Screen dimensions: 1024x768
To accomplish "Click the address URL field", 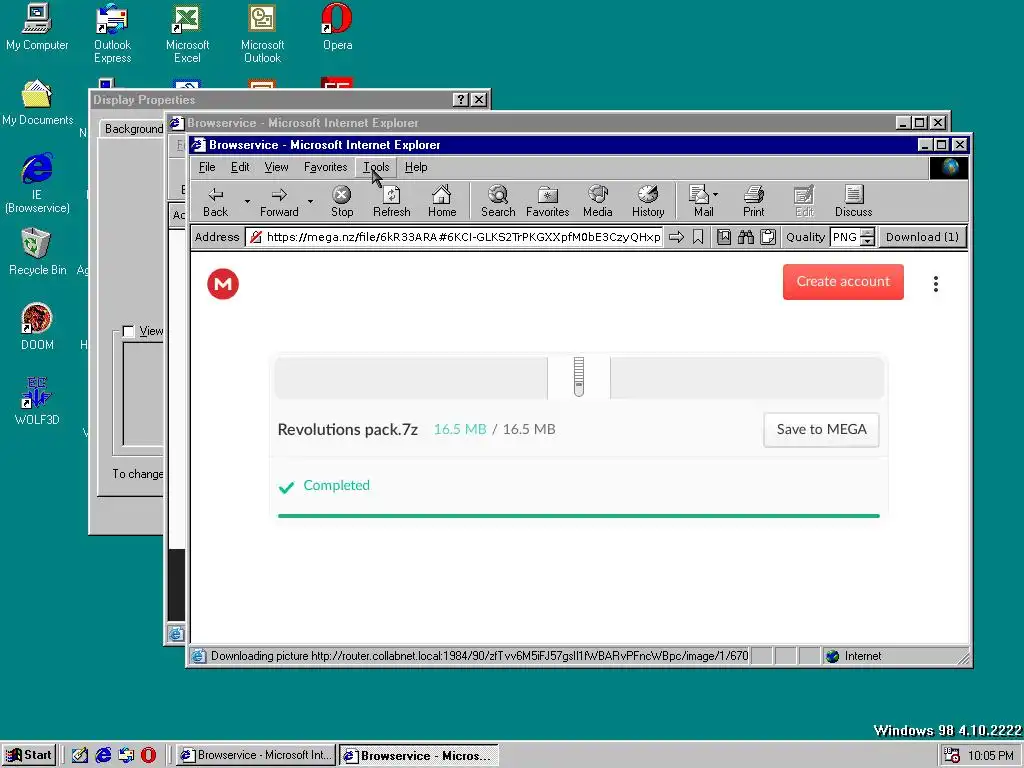I will pos(455,237).
